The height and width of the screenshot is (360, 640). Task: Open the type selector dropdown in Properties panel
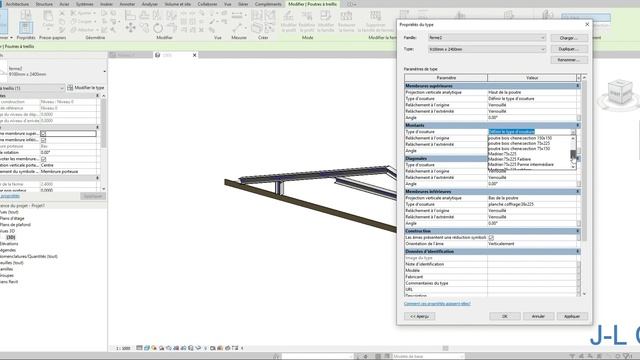104,71
